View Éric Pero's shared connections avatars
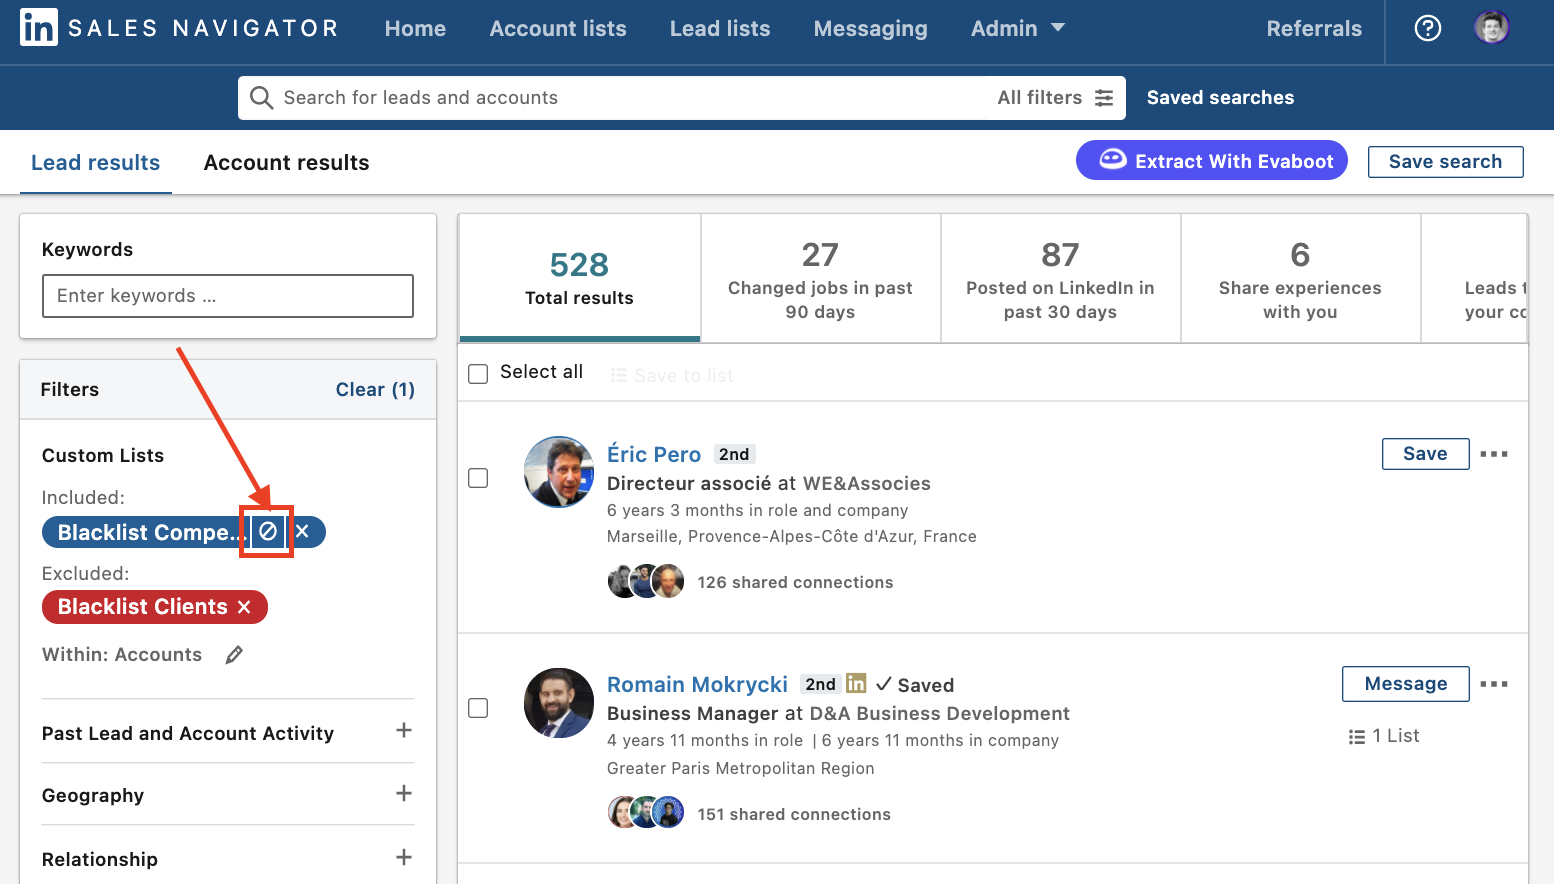 [646, 581]
